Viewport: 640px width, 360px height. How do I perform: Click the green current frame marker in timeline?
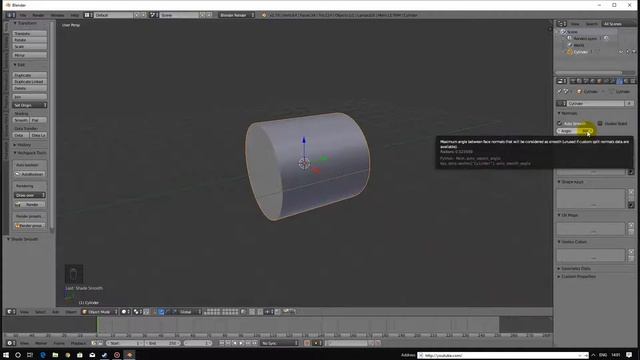pyautogui.click(x=98, y=325)
